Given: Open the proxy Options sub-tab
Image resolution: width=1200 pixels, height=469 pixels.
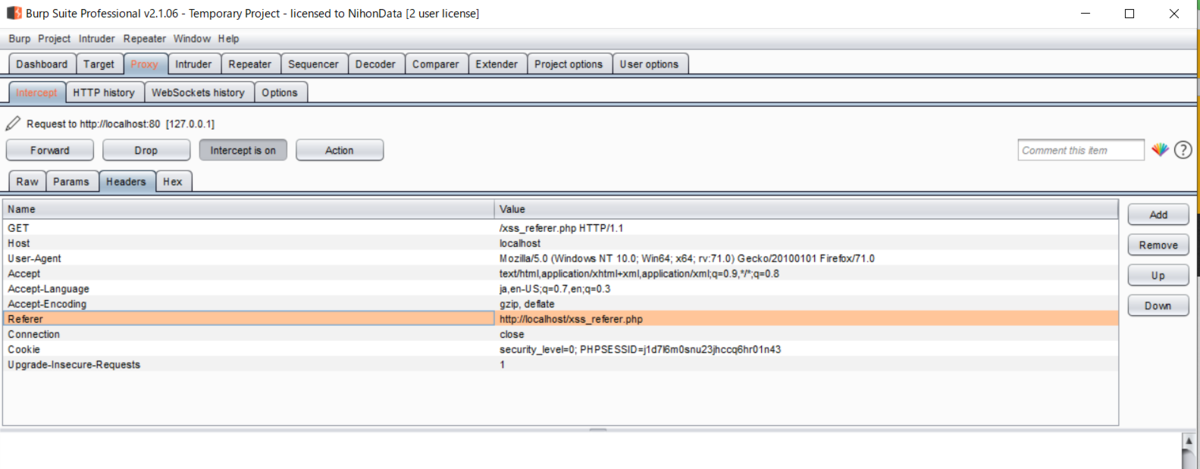Looking at the screenshot, I should point(280,92).
